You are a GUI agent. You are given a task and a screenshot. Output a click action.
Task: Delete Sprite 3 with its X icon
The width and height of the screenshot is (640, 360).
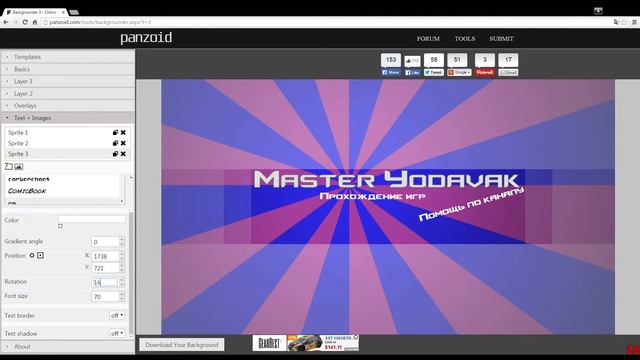[x=123, y=154]
